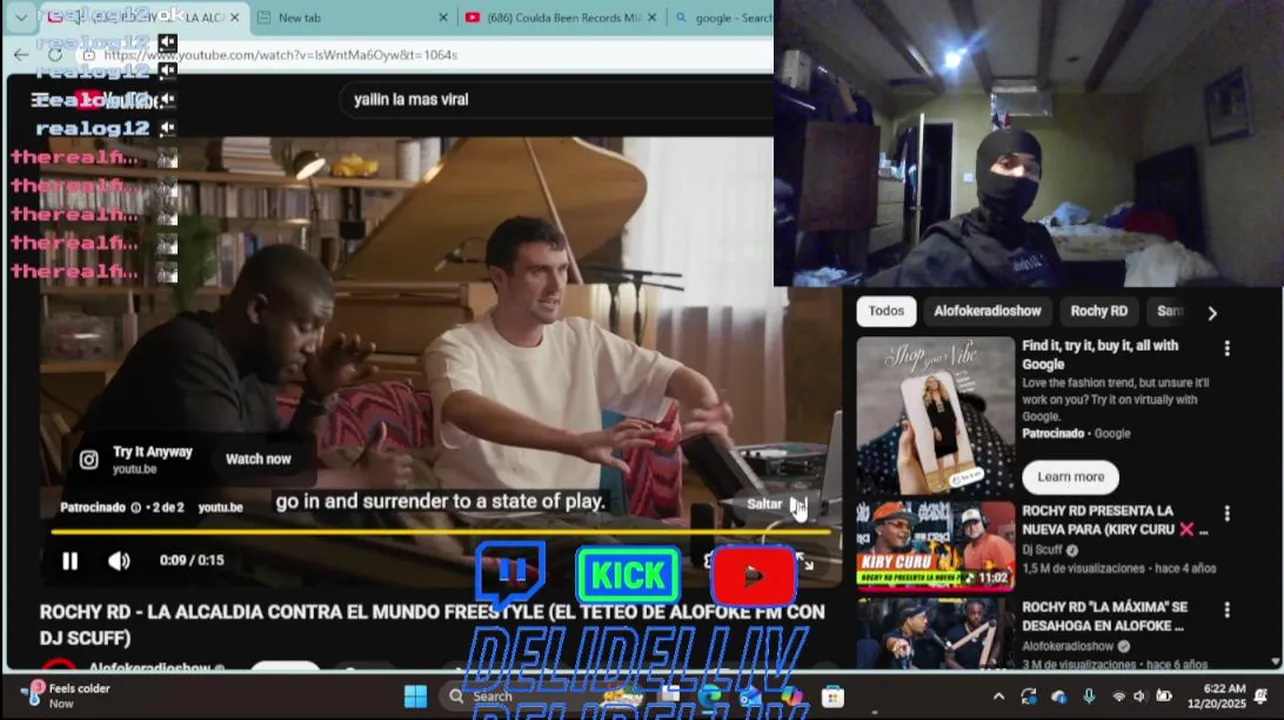
Task: Close the active LA ALCA YouTube tab
Action: (x=236, y=18)
